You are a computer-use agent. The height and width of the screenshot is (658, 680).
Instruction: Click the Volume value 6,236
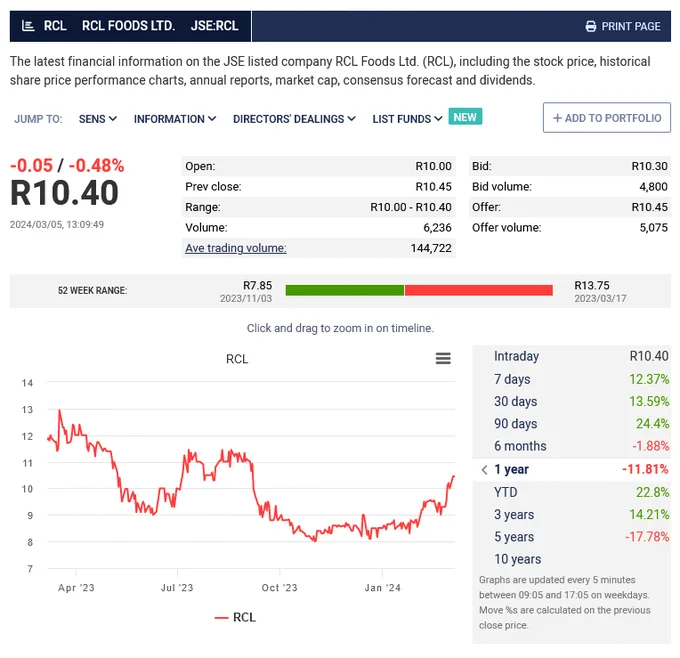pos(437,228)
